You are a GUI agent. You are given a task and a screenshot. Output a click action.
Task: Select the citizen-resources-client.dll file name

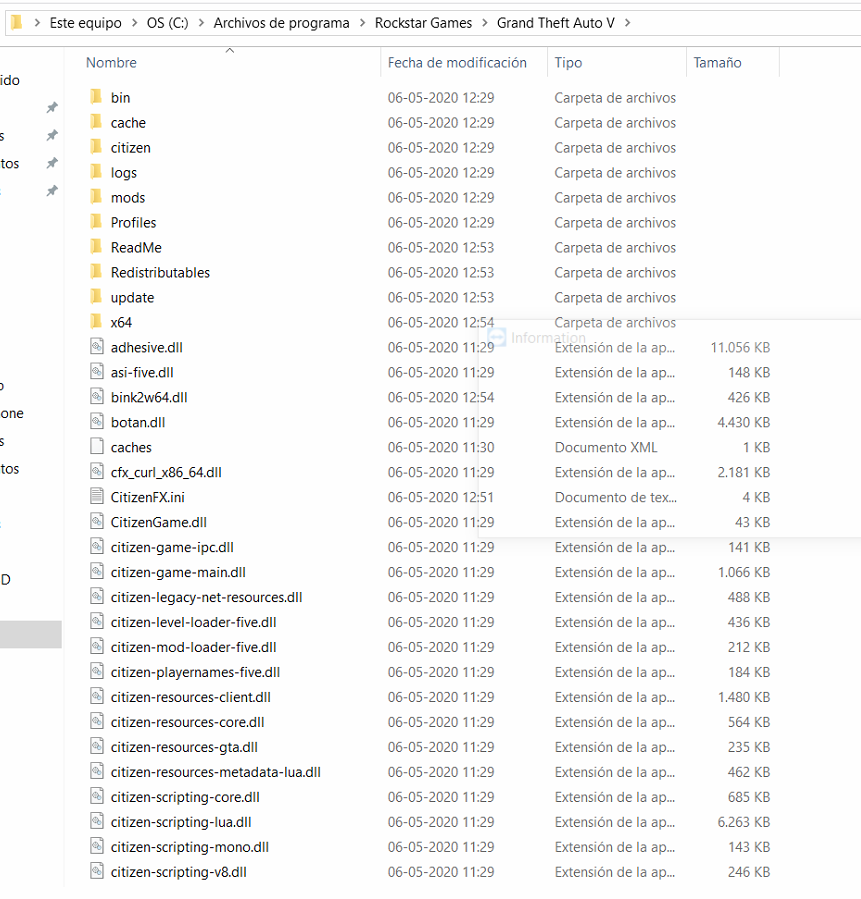[x=191, y=697]
